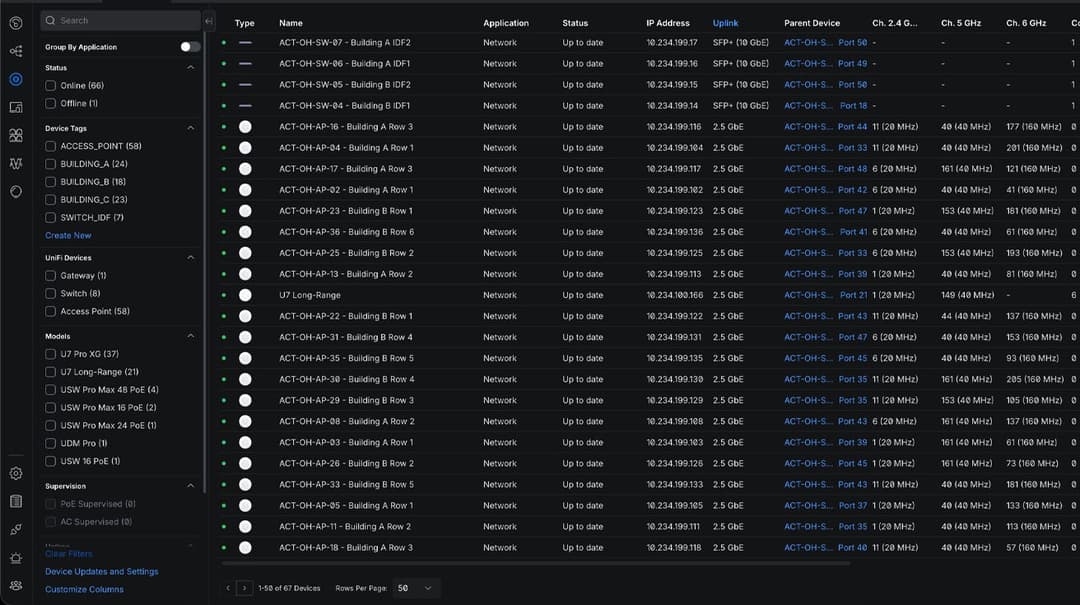Open the Port Manager sidebar icon
Viewport: 1080px width, 605px height.
tap(16, 135)
